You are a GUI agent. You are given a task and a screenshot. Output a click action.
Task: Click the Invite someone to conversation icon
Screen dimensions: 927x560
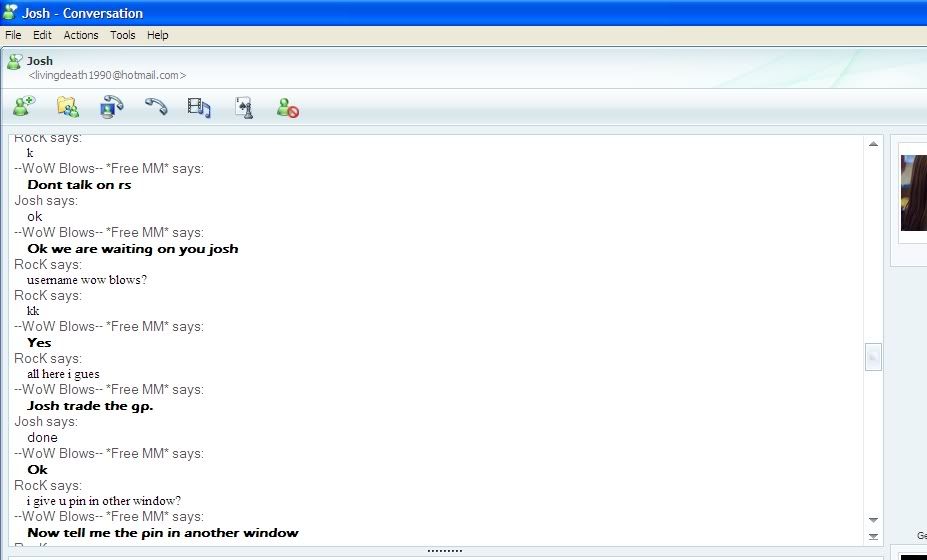tap(24, 106)
